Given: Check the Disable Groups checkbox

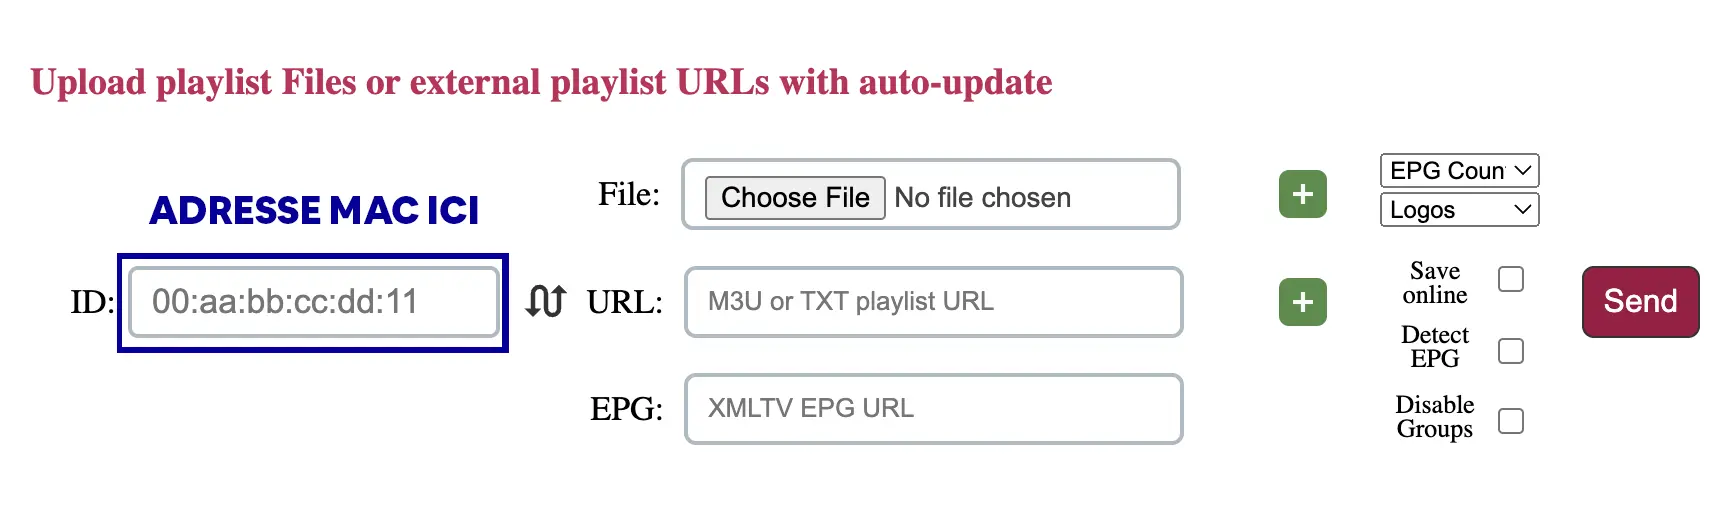Looking at the screenshot, I should pyautogui.click(x=1511, y=421).
